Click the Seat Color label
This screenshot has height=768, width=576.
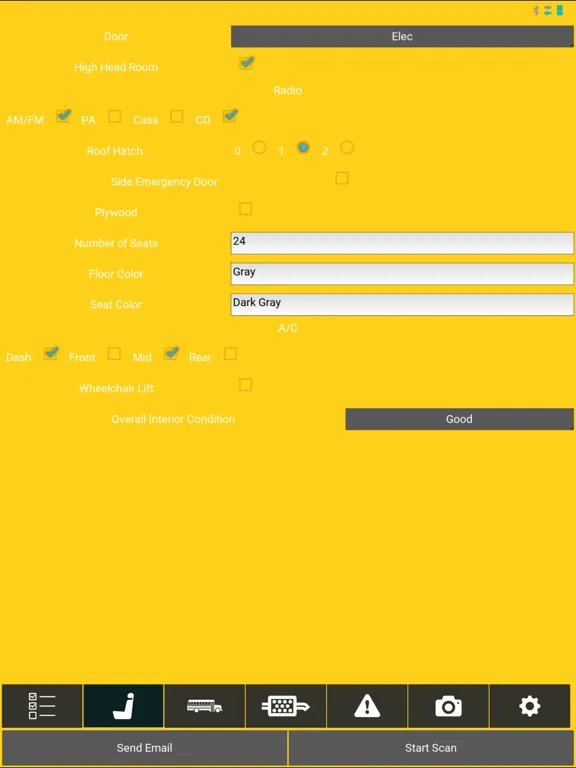[116, 305]
